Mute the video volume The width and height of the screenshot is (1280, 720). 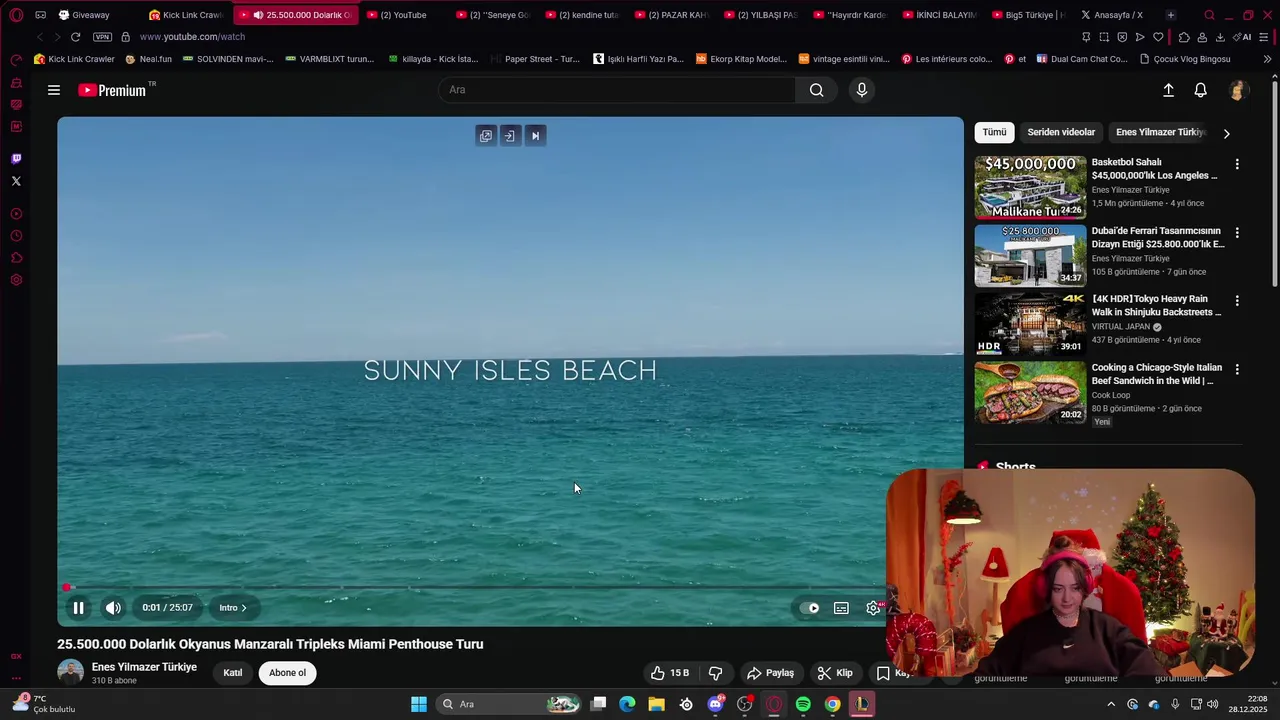pyautogui.click(x=114, y=608)
